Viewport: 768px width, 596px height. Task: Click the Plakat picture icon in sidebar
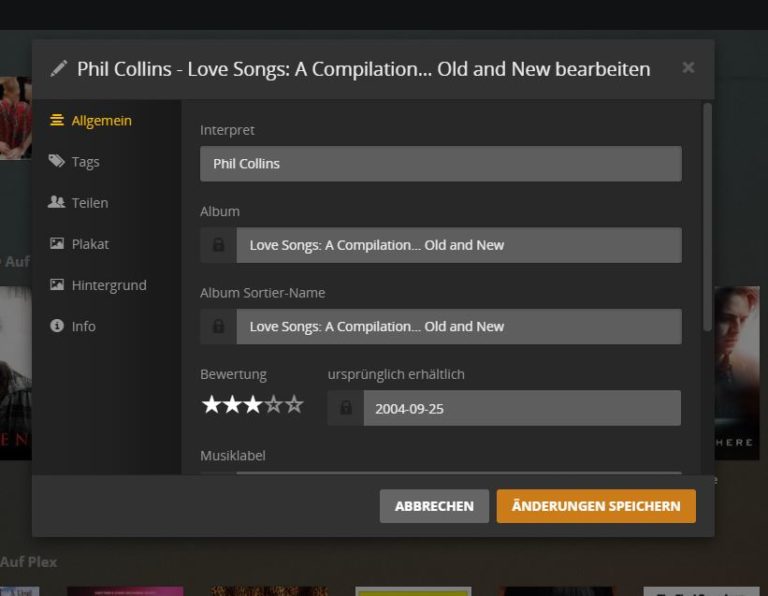point(57,243)
